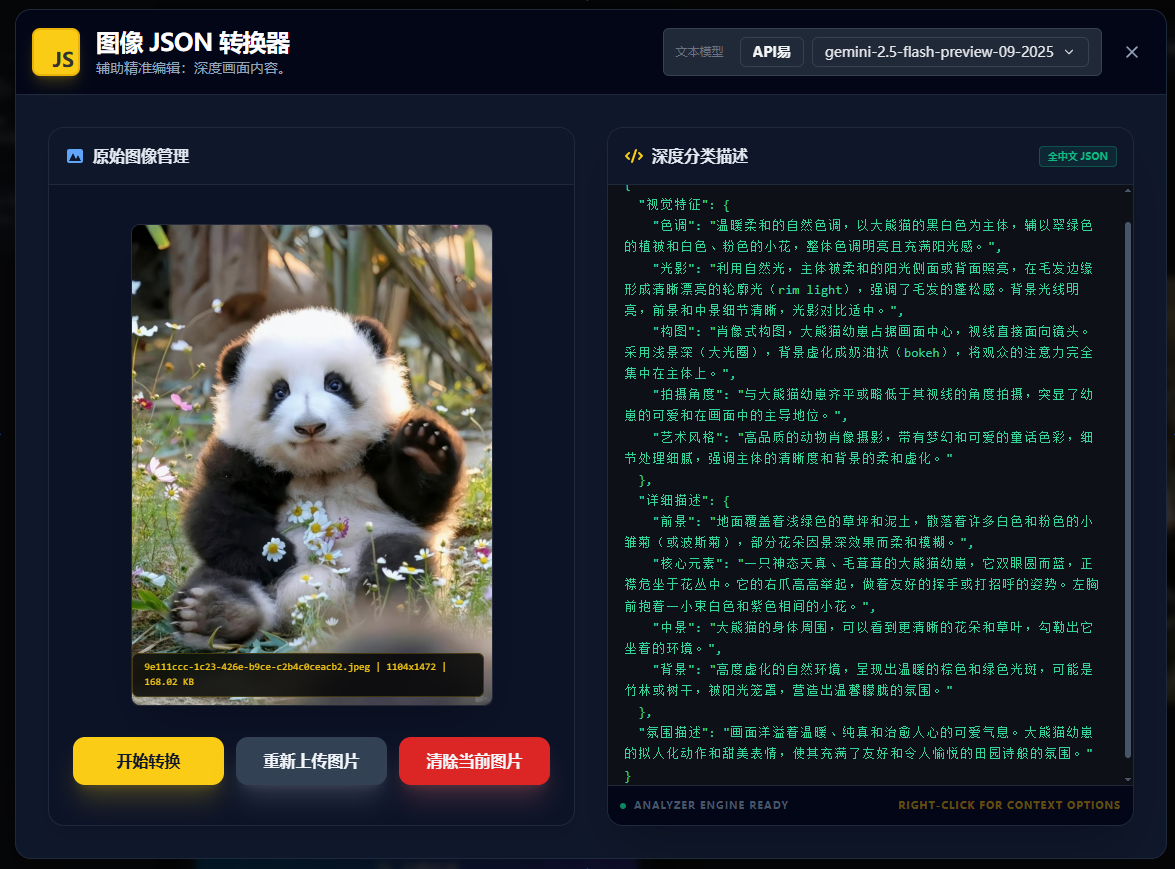Image resolution: width=1175 pixels, height=869 pixels.
Task: Click 重新上传图片 to re-upload an image
Action: 311,761
